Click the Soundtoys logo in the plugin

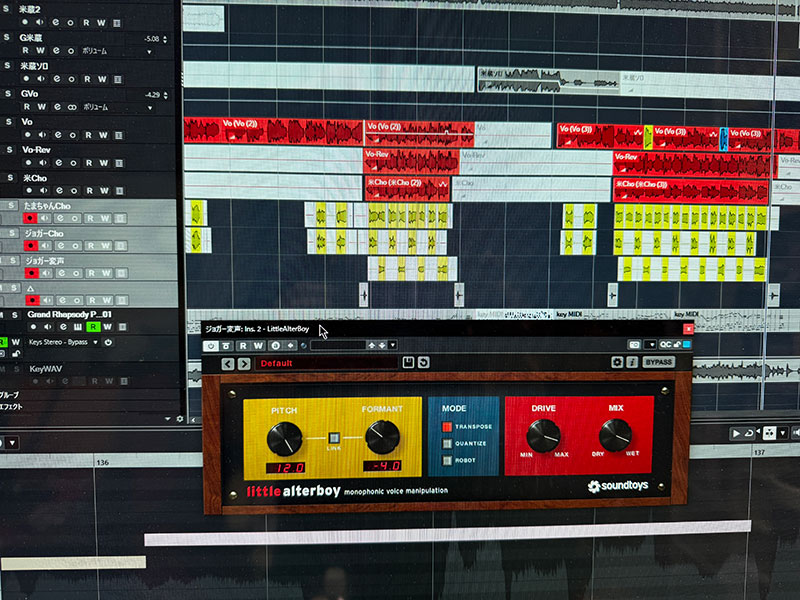pos(618,486)
